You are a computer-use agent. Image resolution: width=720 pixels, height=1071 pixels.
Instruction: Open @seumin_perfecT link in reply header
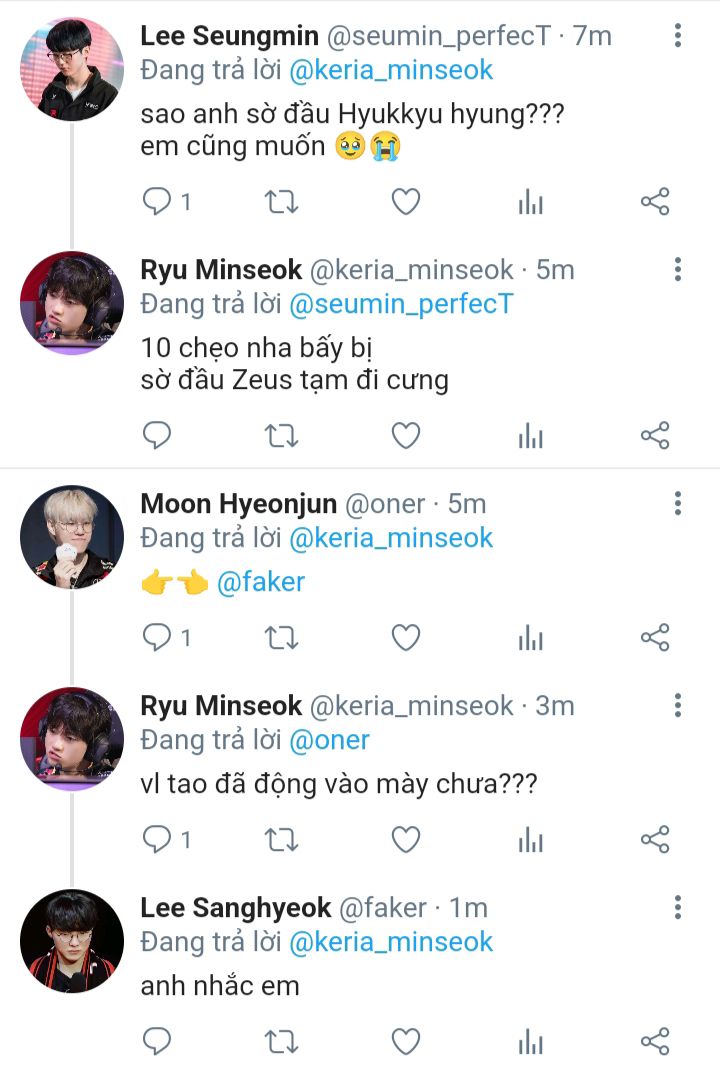(400, 305)
